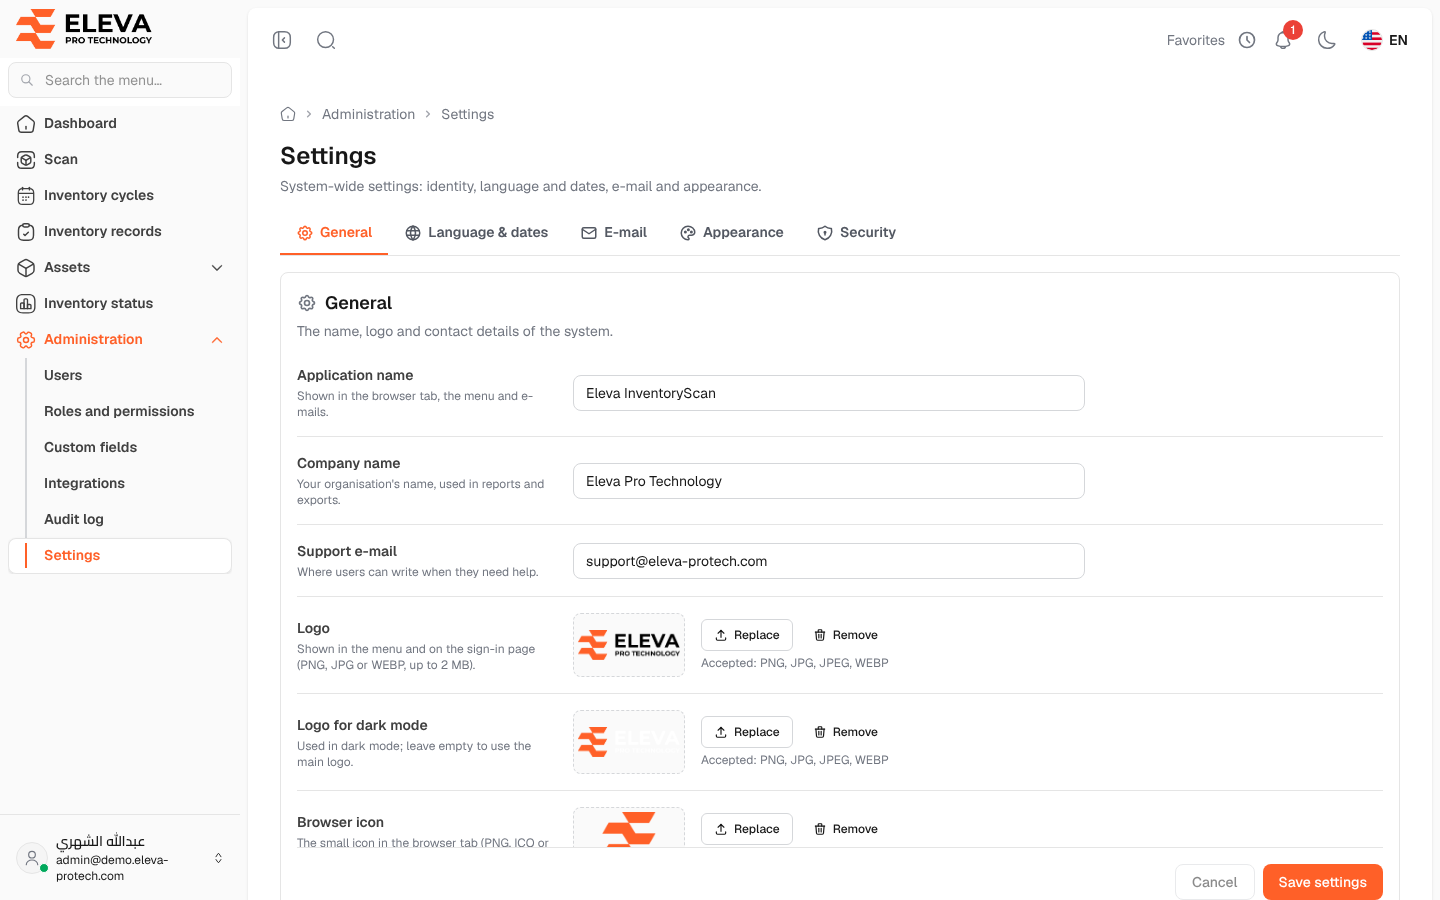Viewport: 1440px width, 900px height.
Task: Open Users under Administration
Action: click(x=130, y=375)
